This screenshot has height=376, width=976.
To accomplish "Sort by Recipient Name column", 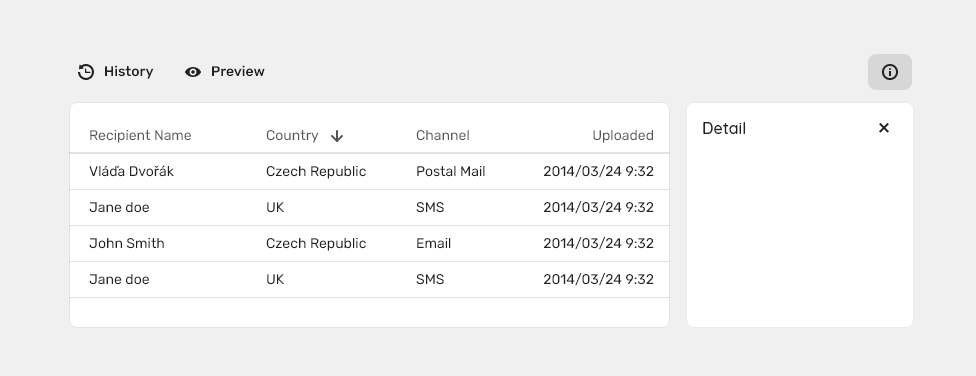I will tap(140, 136).
